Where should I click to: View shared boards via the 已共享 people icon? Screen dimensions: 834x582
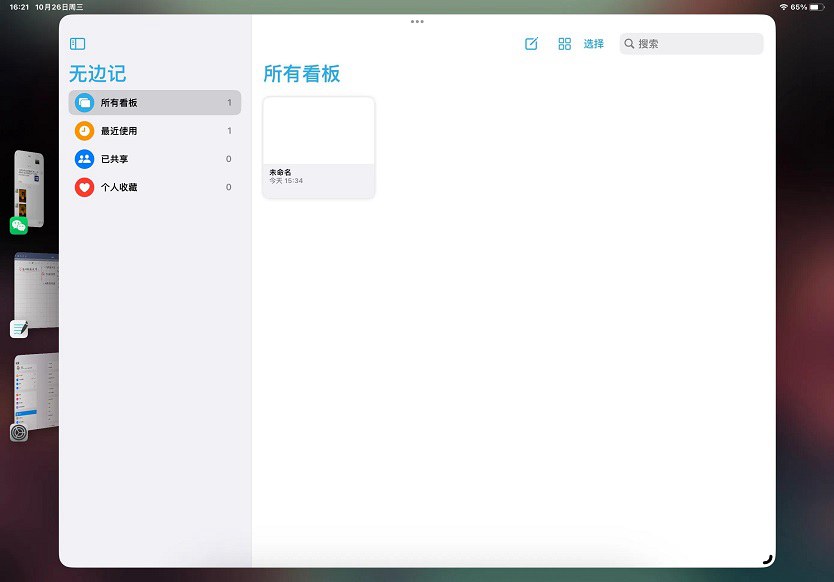tap(84, 158)
